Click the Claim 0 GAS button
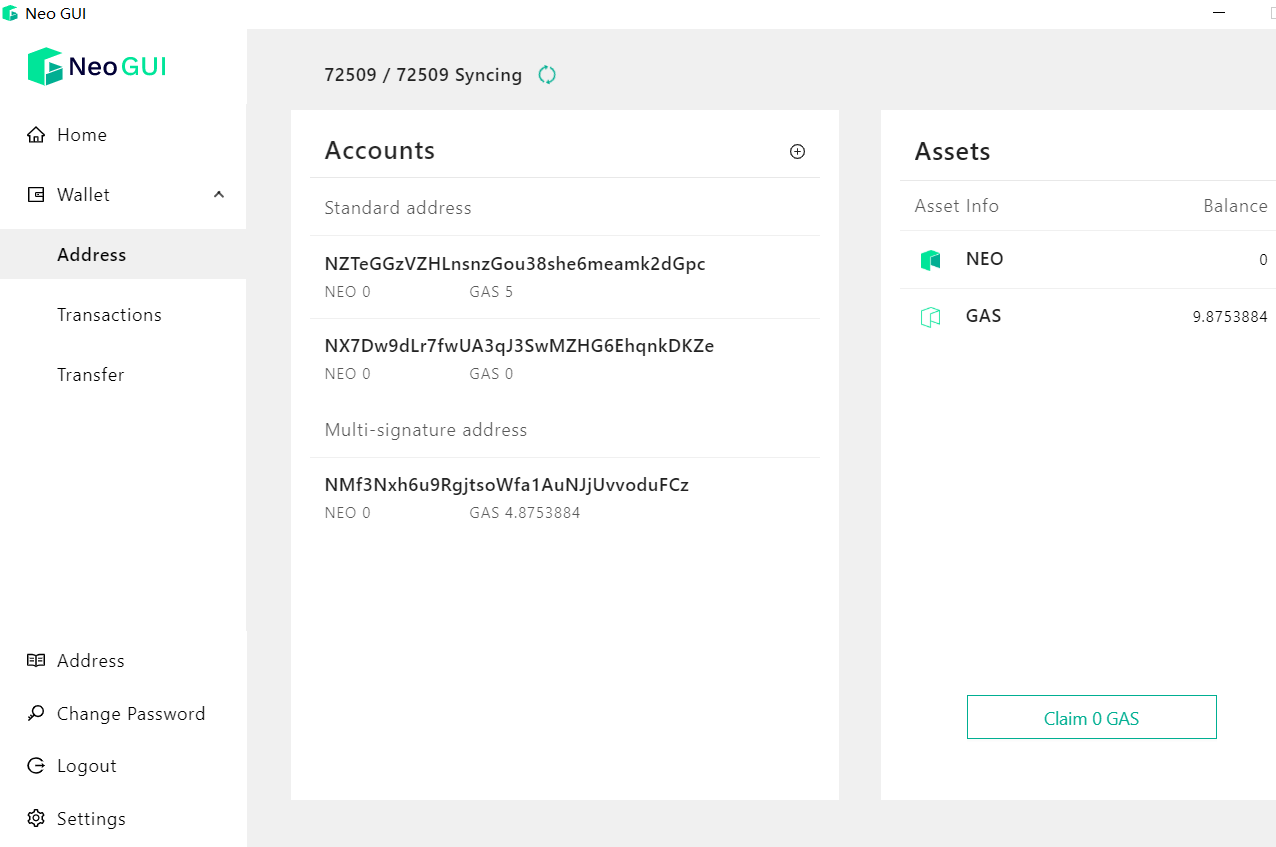Image resolution: width=1276 pixels, height=847 pixels. [1092, 717]
